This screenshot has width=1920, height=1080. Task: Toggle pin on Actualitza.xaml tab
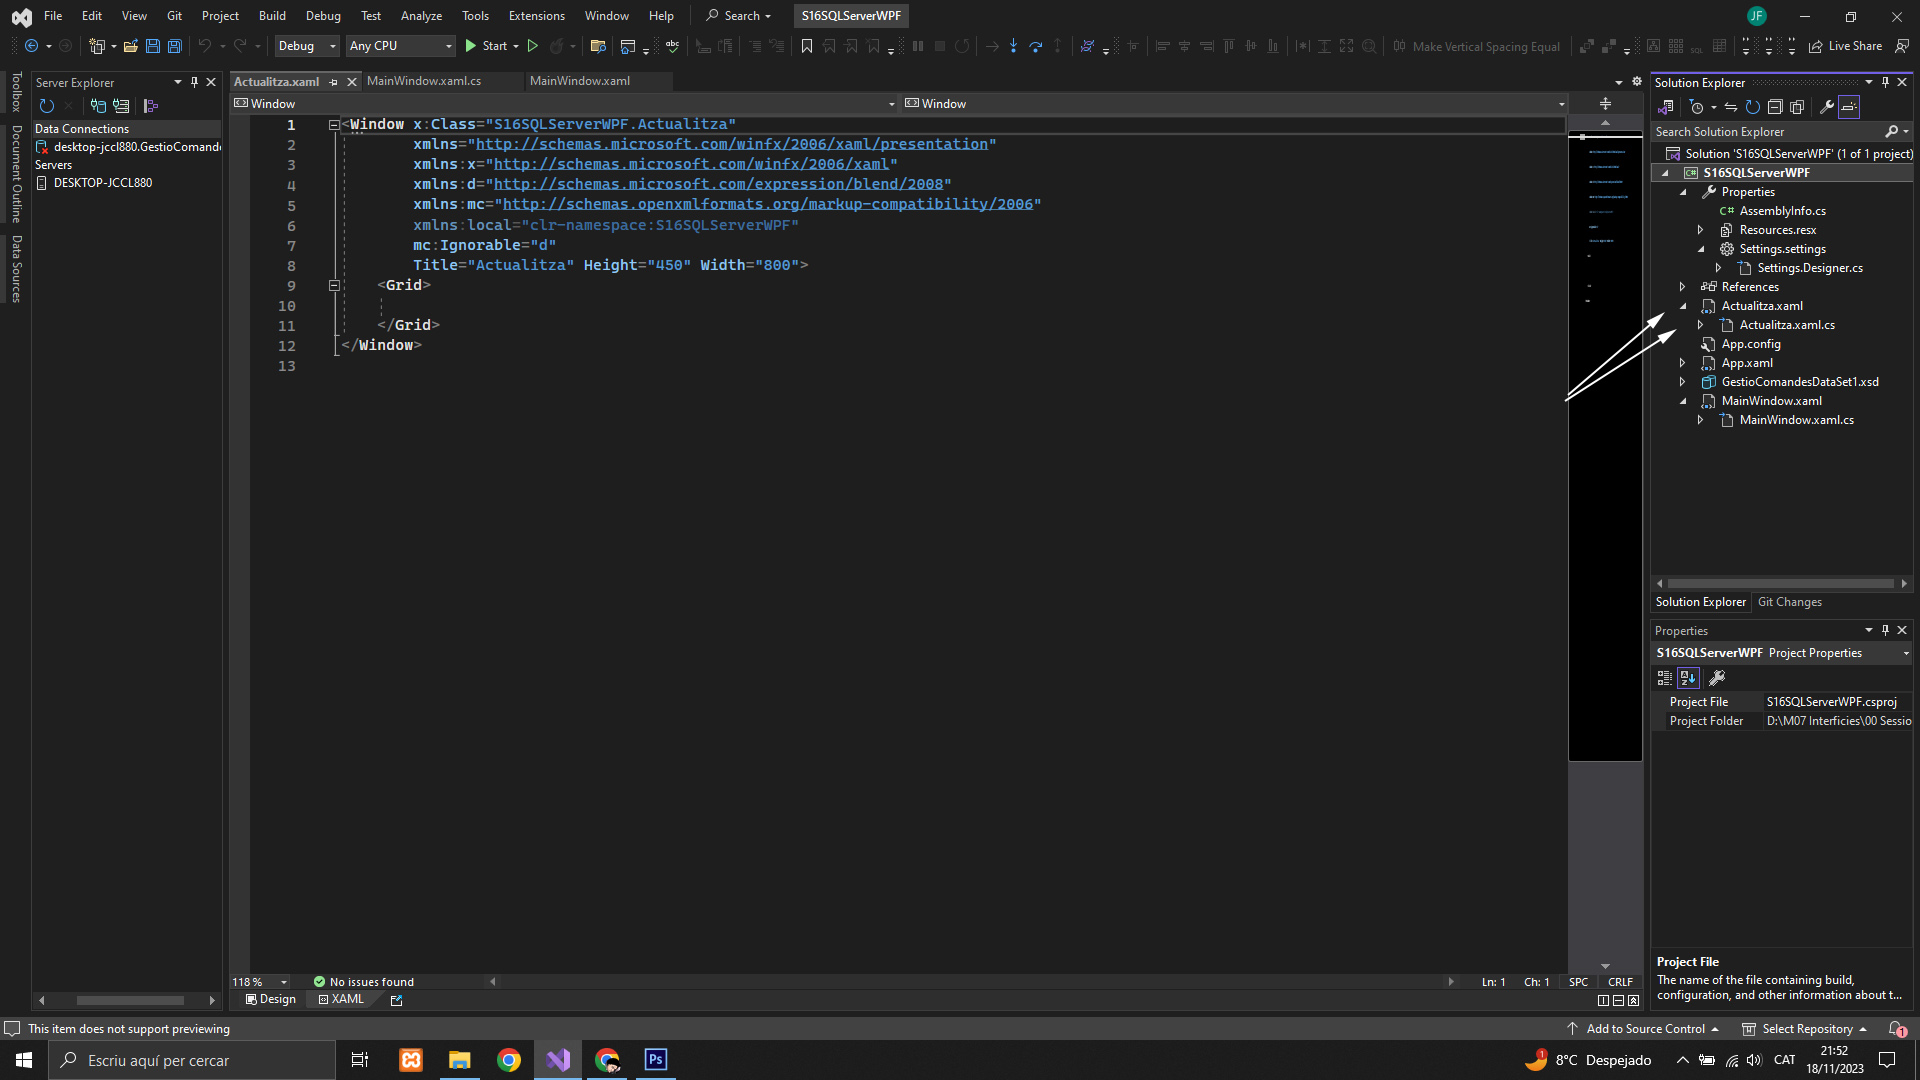(x=334, y=82)
